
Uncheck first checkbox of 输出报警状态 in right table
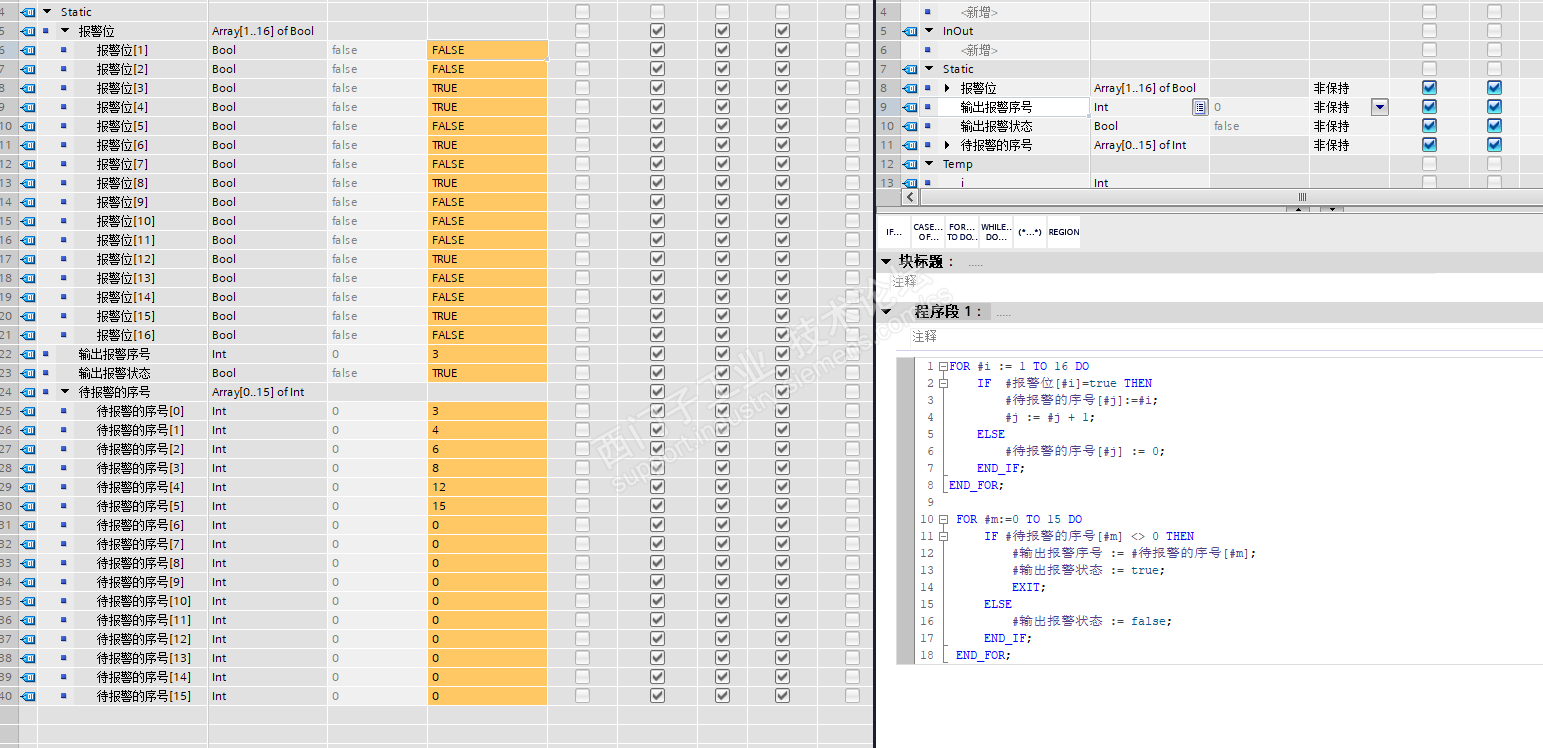tap(1429, 126)
